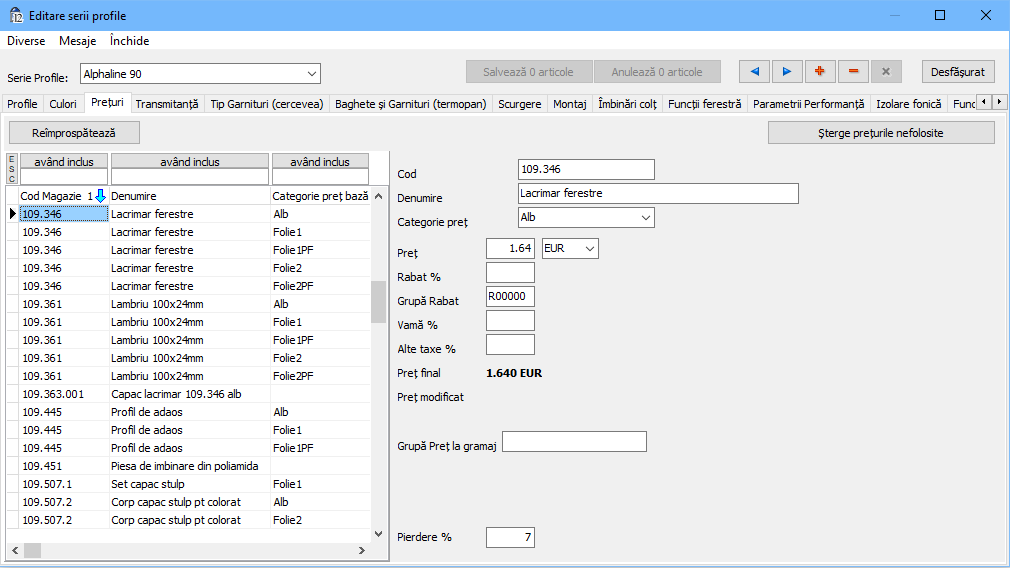Remove record with the minus icon
This screenshot has width=1010, height=568.
point(853,72)
